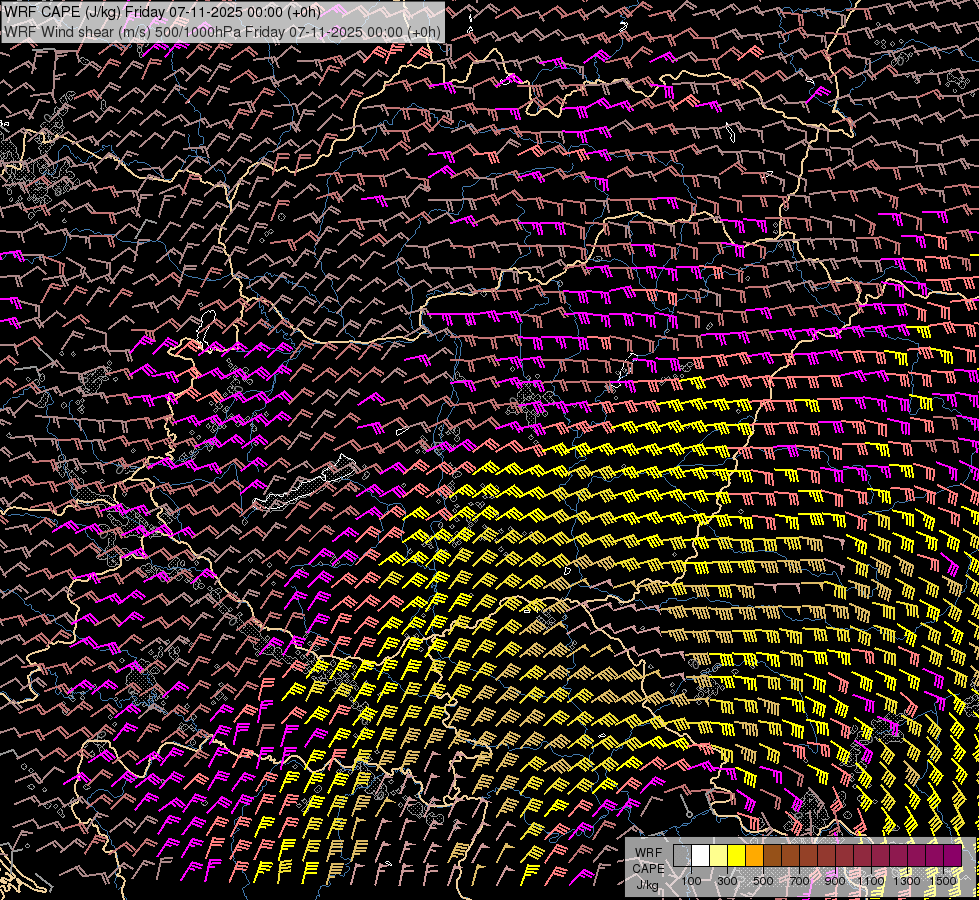Click the orange swatch in the CAPE legend
The height and width of the screenshot is (900, 979).
(754, 856)
